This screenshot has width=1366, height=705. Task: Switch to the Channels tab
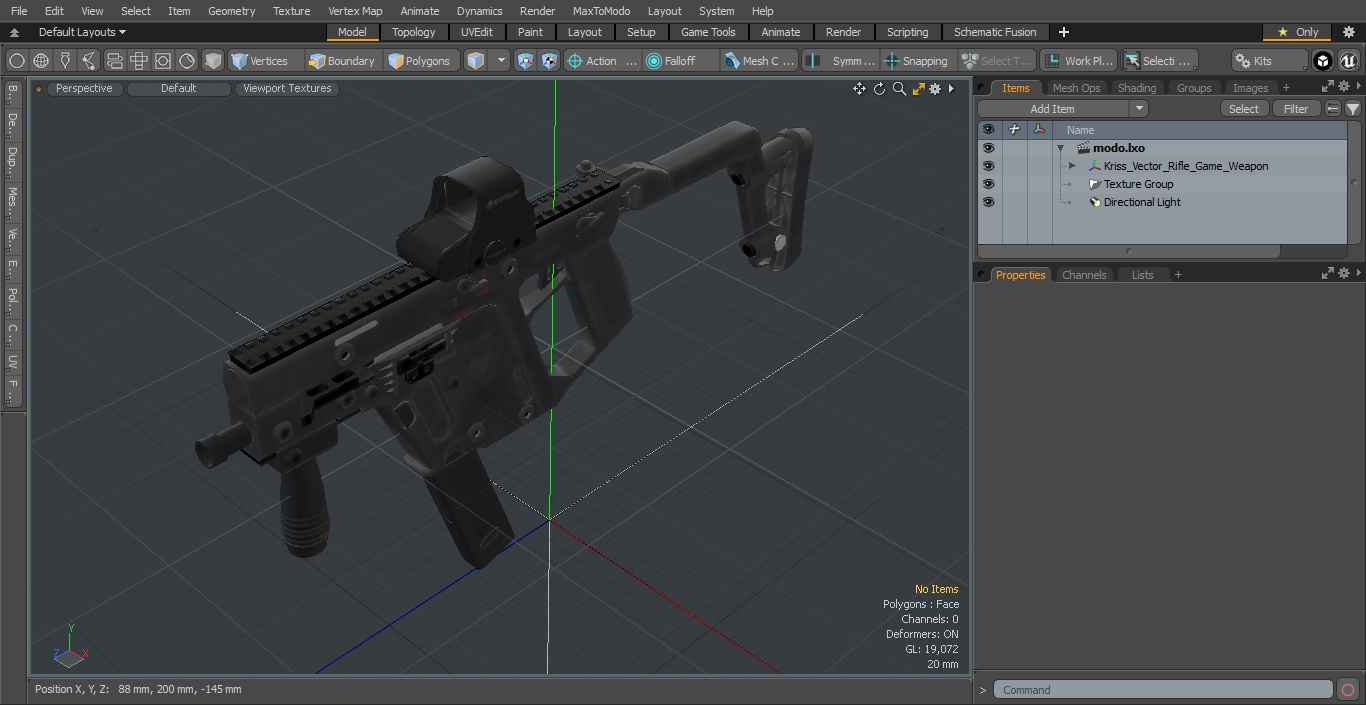pyautogui.click(x=1084, y=275)
